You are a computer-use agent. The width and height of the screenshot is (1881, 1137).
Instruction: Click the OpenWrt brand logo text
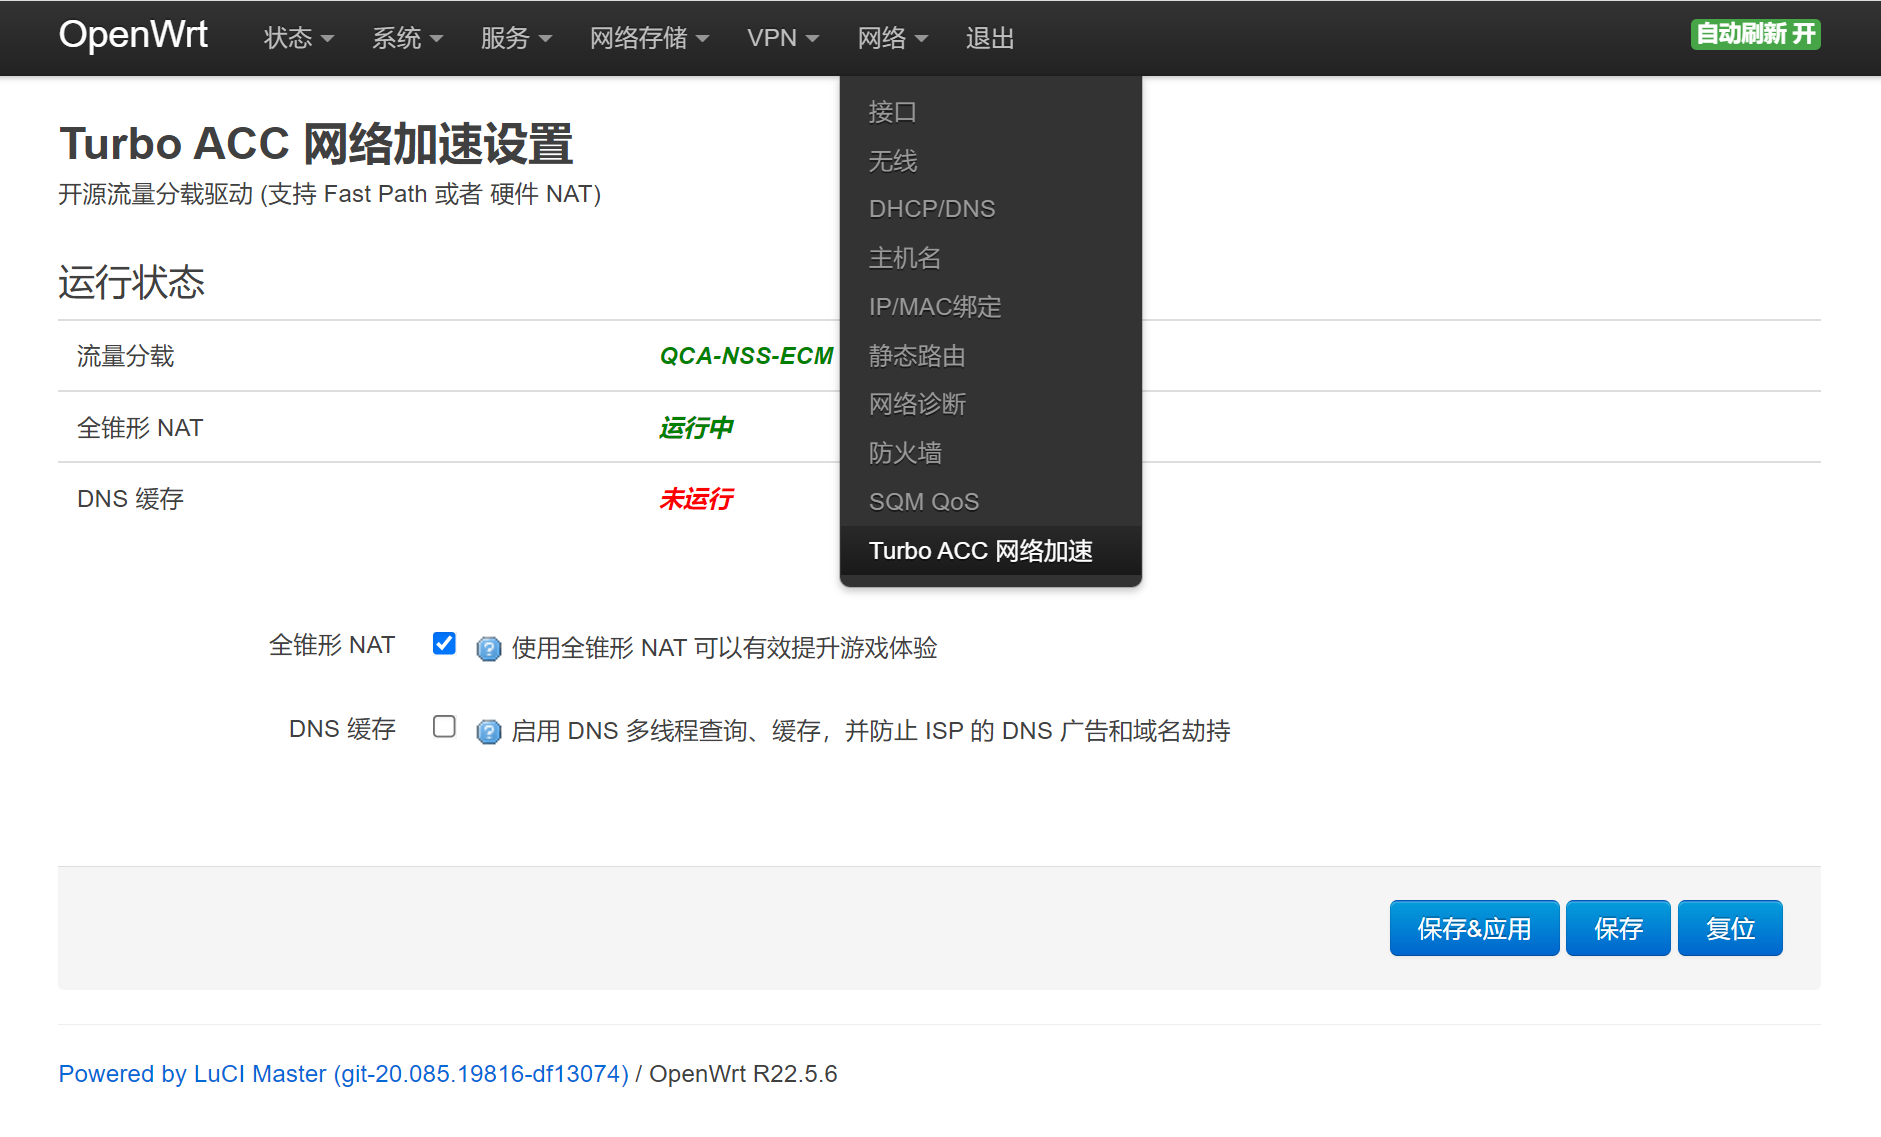[133, 35]
